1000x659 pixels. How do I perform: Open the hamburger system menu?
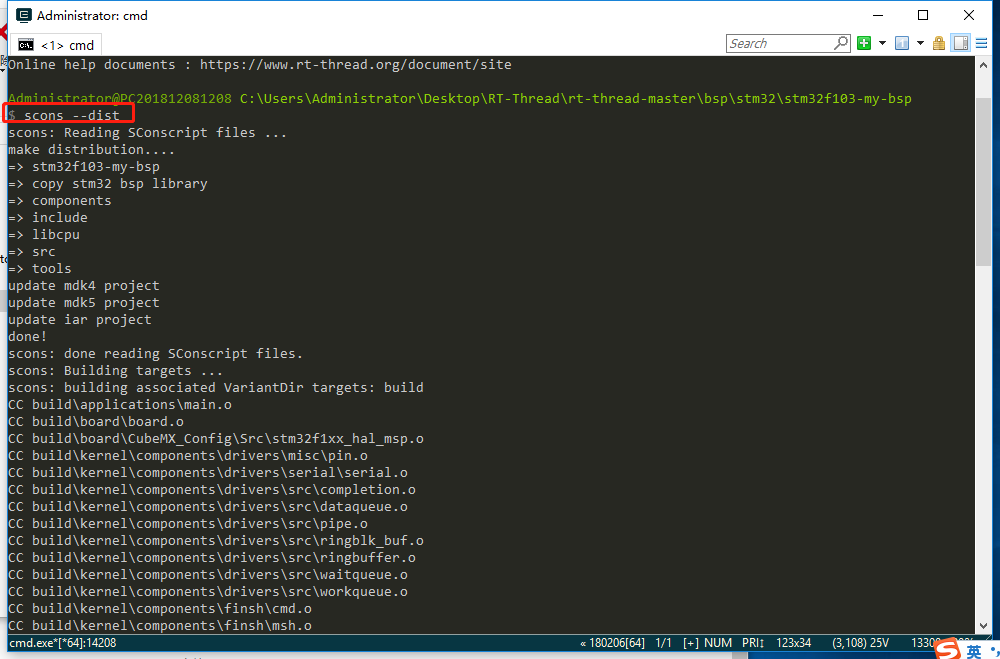[x=982, y=43]
